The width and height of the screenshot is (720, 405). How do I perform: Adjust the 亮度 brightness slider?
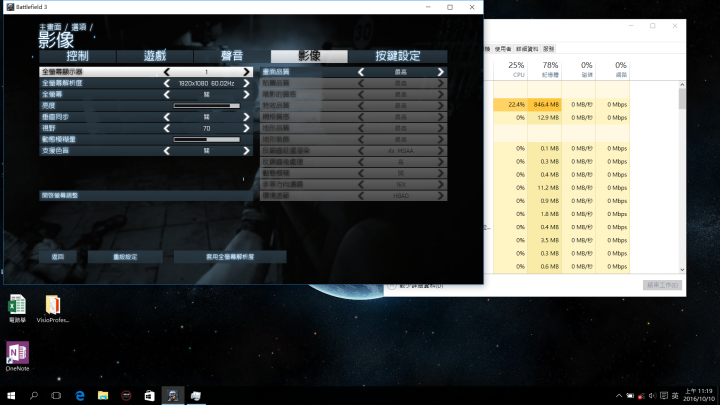[207, 106]
